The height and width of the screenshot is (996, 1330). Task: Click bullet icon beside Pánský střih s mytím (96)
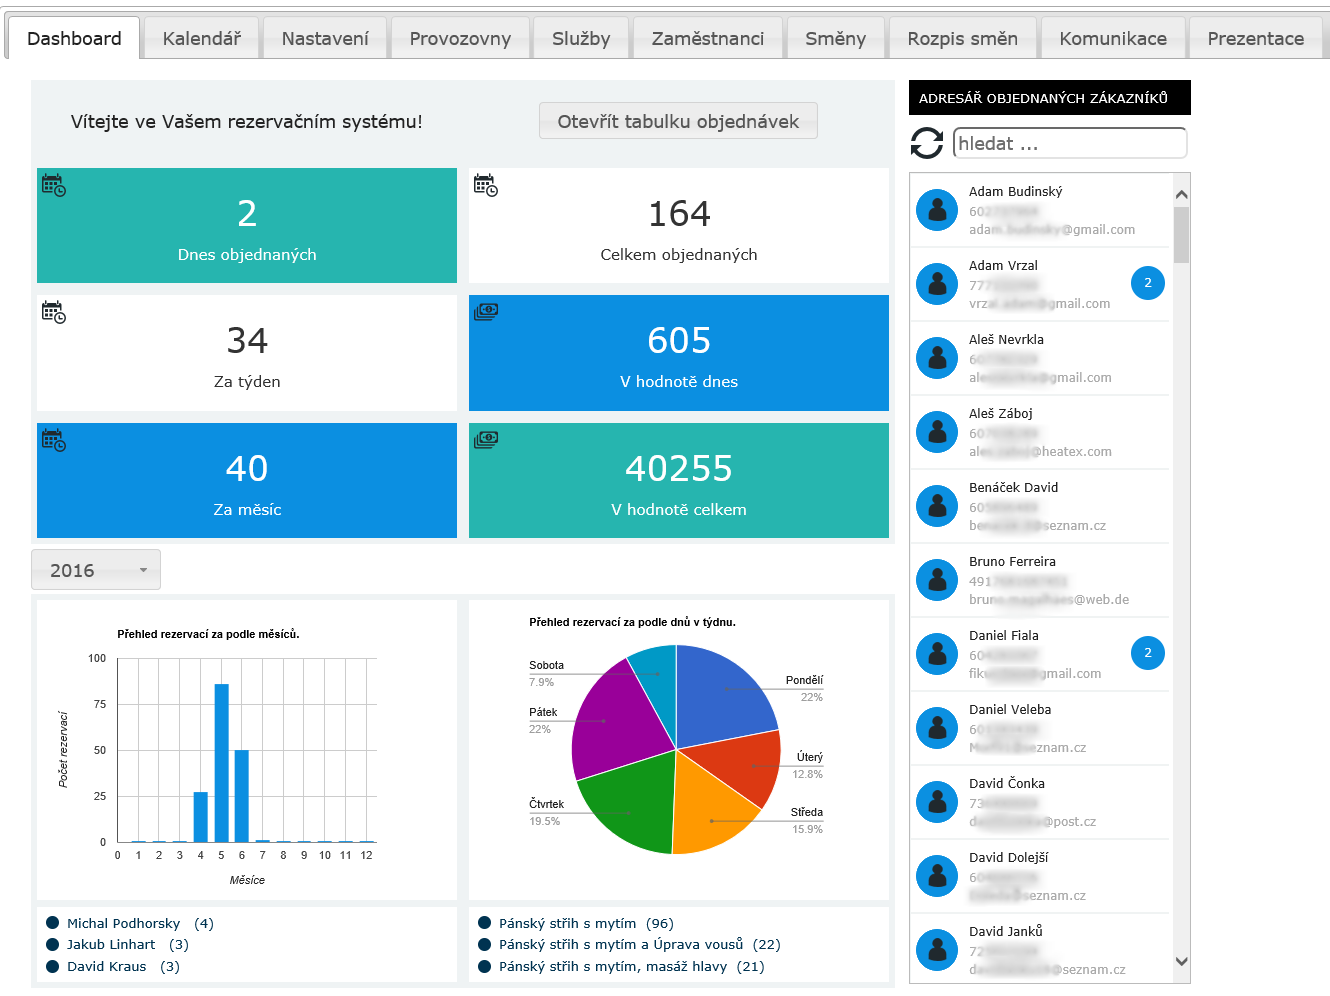point(485,923)
